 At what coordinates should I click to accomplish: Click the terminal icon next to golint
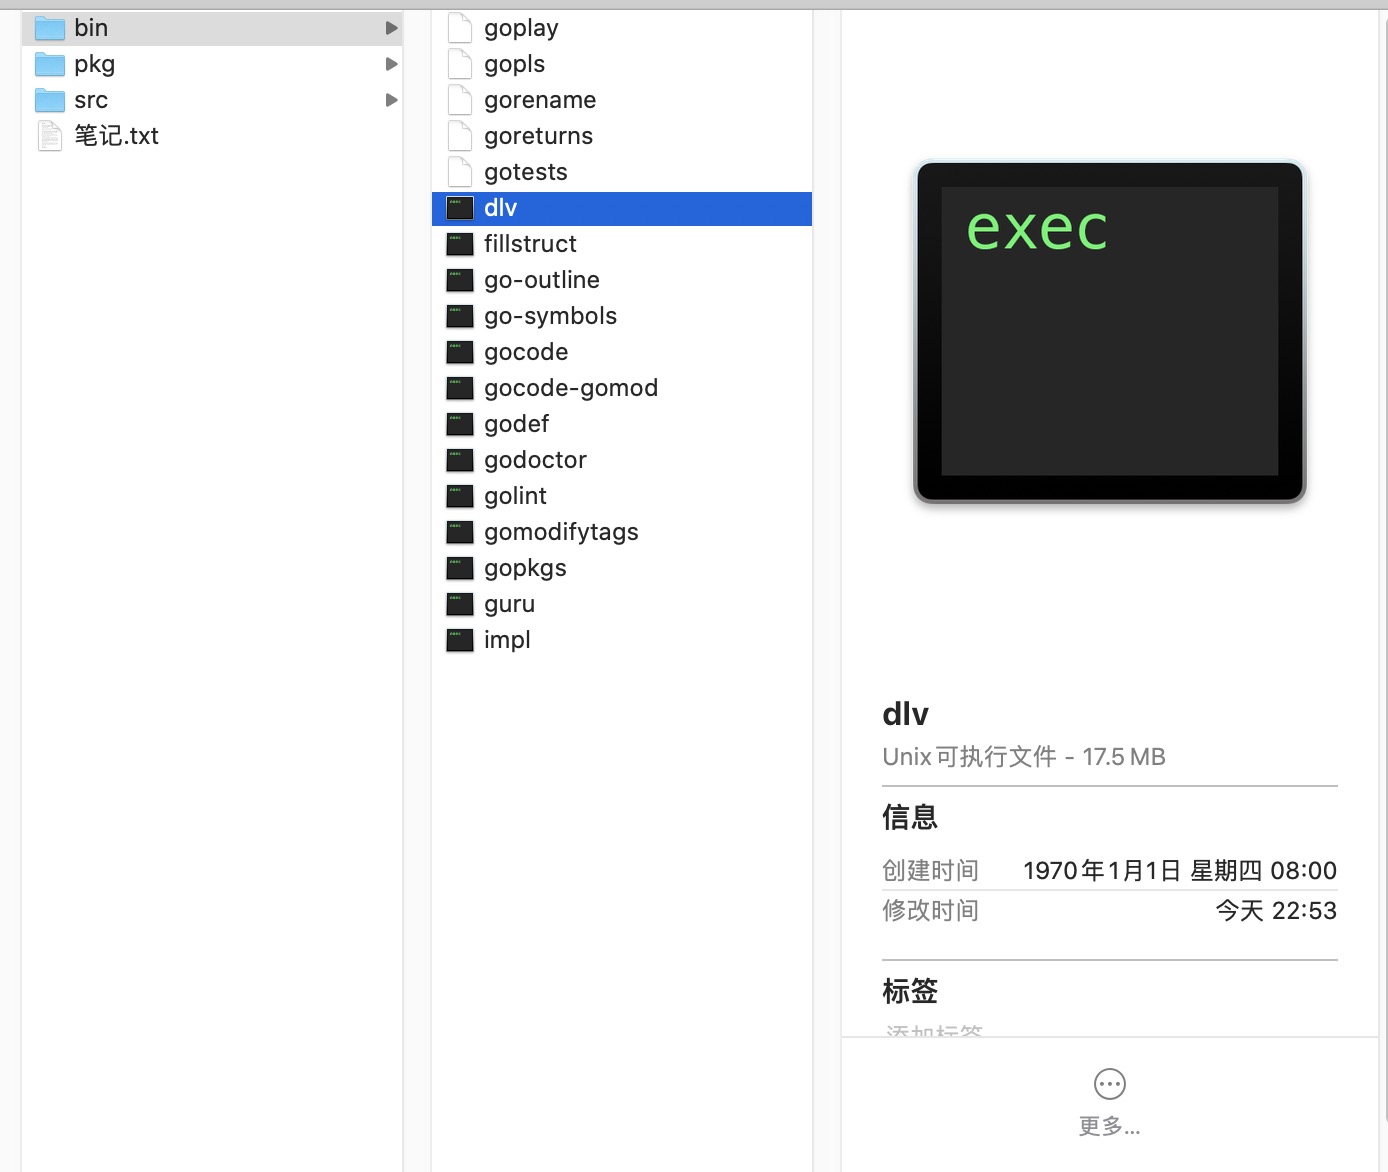(459, 496)
